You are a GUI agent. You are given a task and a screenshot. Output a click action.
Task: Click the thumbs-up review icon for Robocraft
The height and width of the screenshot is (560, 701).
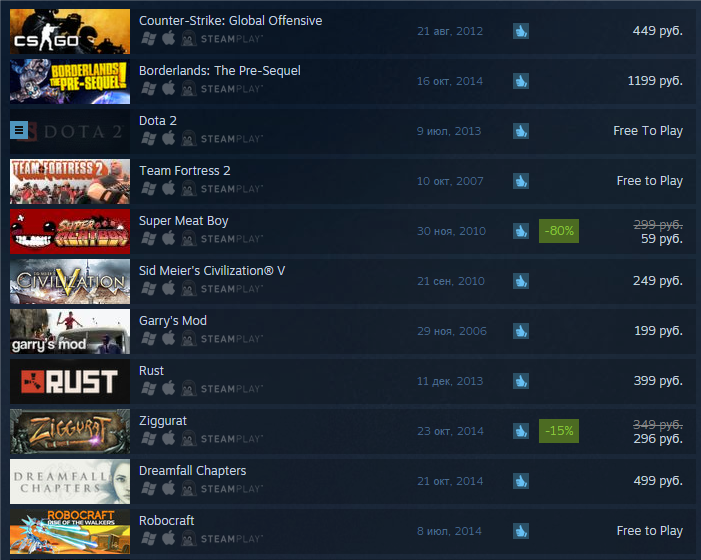(521, 531)
